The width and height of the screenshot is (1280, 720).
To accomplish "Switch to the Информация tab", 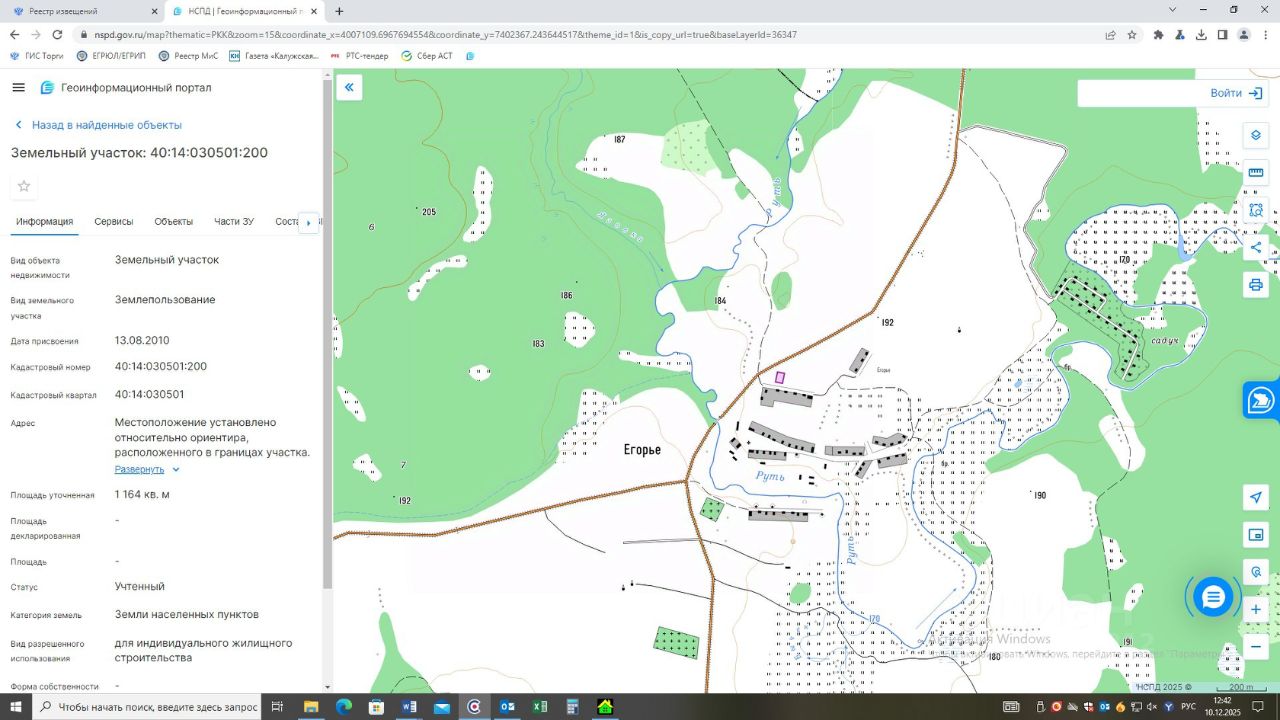I will (44, 221).
